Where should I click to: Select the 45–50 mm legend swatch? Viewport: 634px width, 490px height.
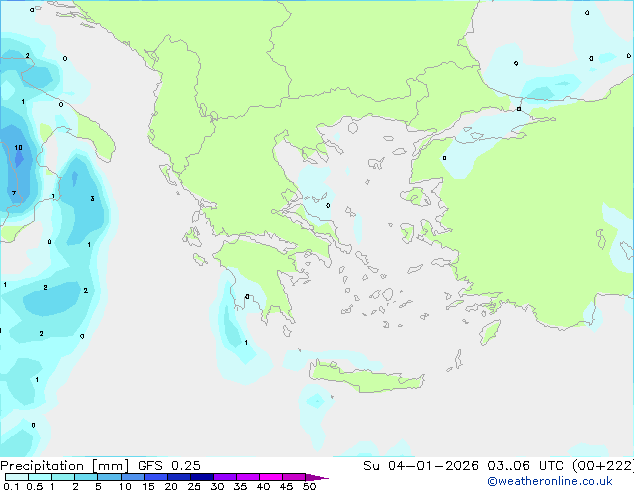point(294,477)
